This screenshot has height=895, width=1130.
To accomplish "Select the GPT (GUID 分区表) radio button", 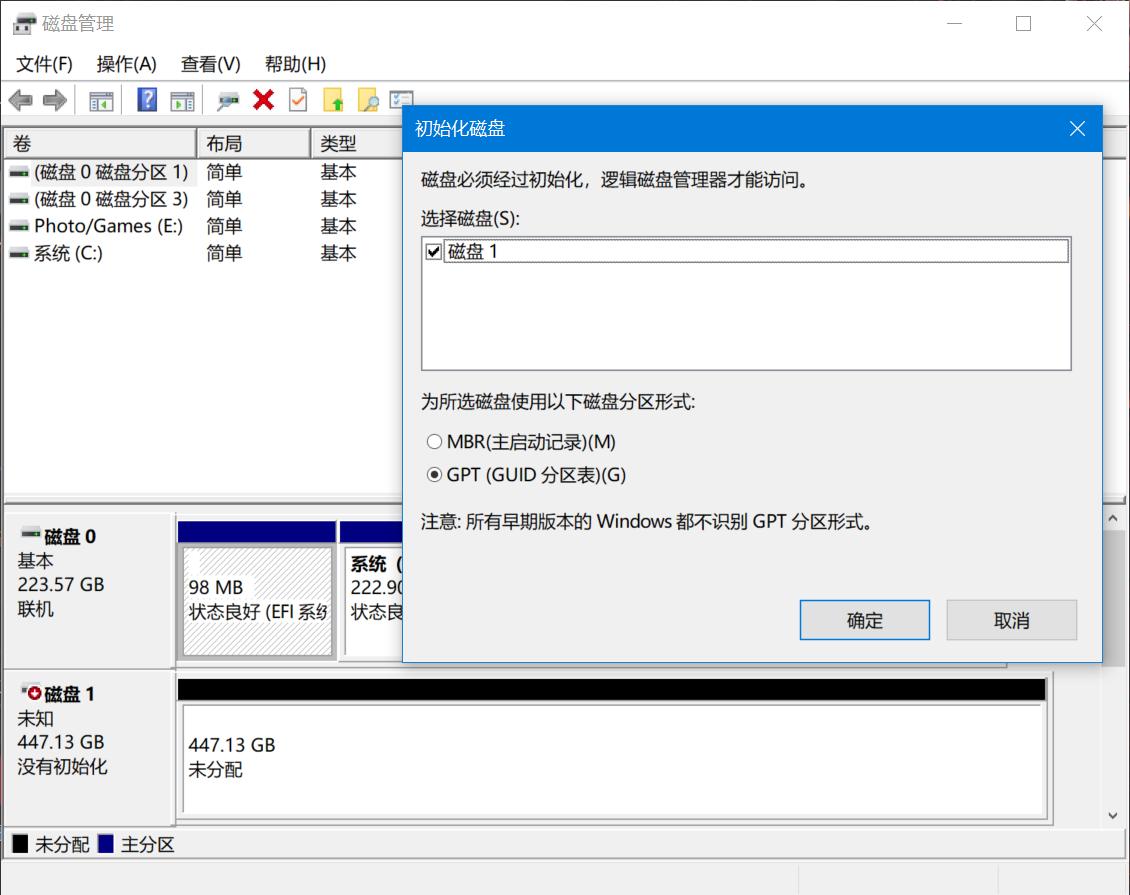I will click(x=435, y=475).
